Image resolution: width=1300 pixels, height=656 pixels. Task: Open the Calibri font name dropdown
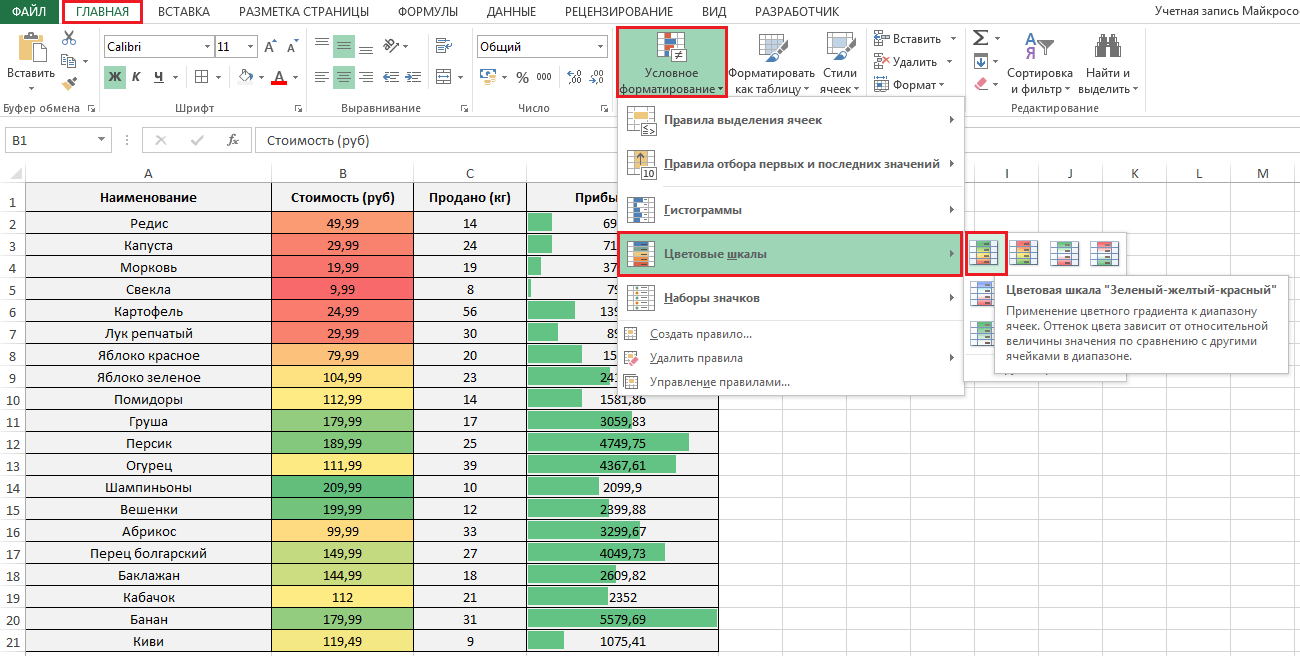click(x=207, y=47)
